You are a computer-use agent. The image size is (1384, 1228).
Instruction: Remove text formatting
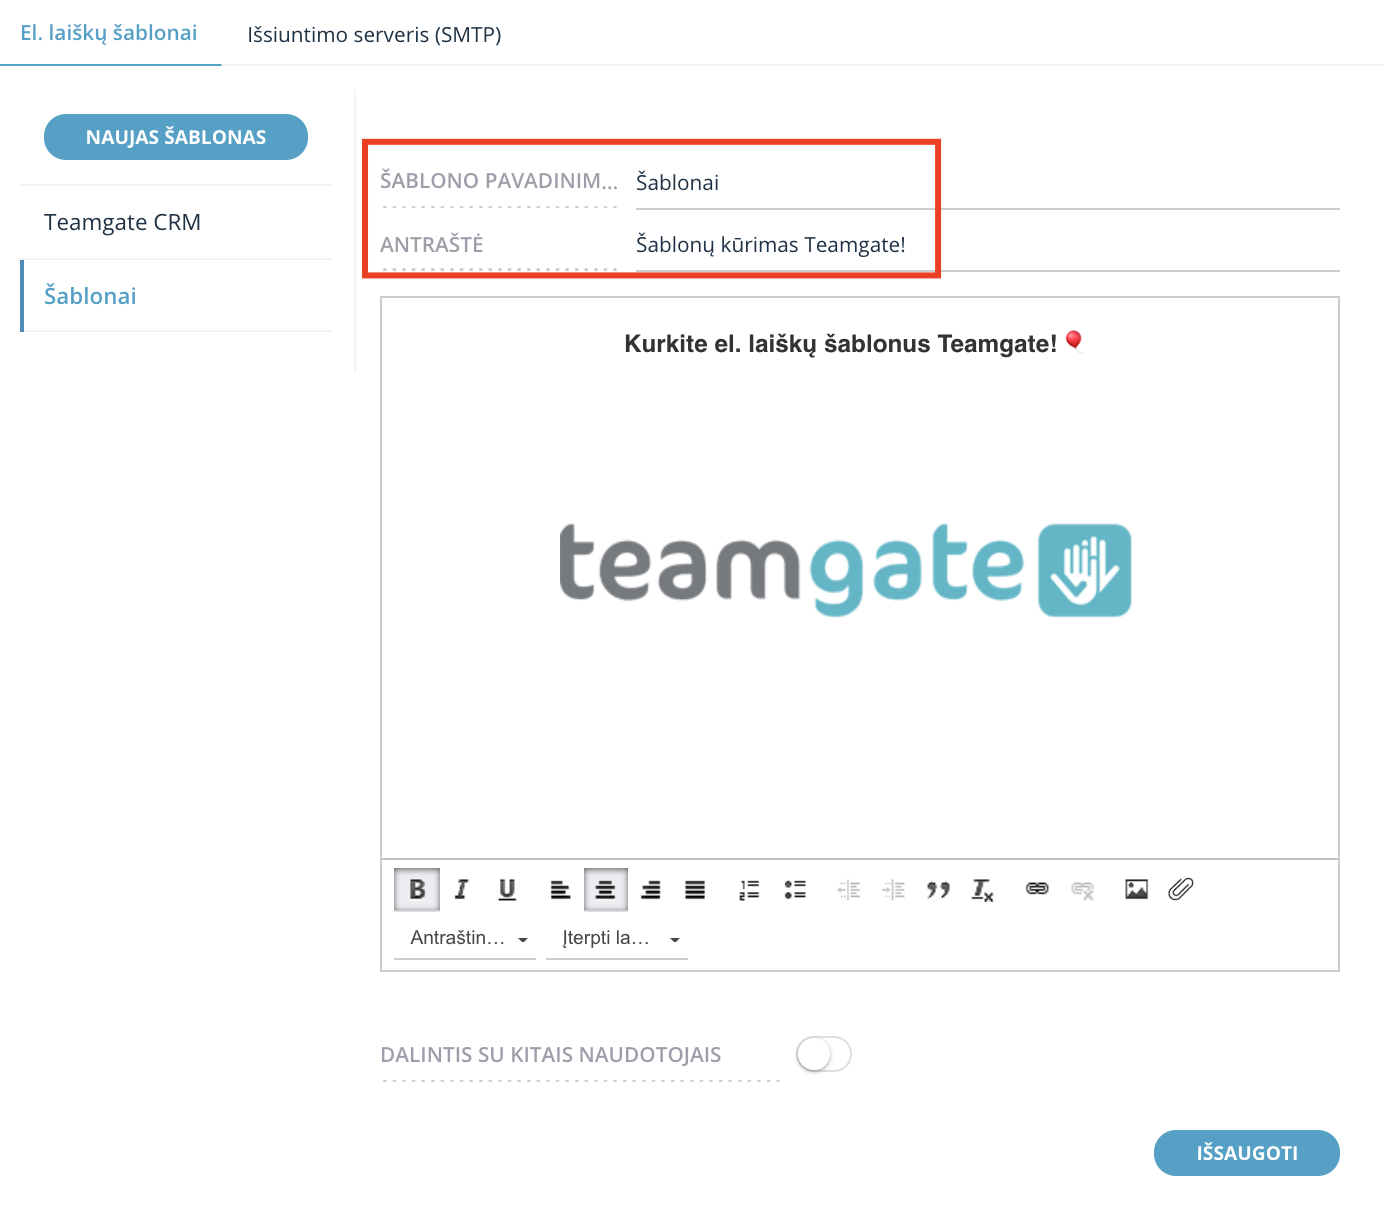click(x=983, y=889)
